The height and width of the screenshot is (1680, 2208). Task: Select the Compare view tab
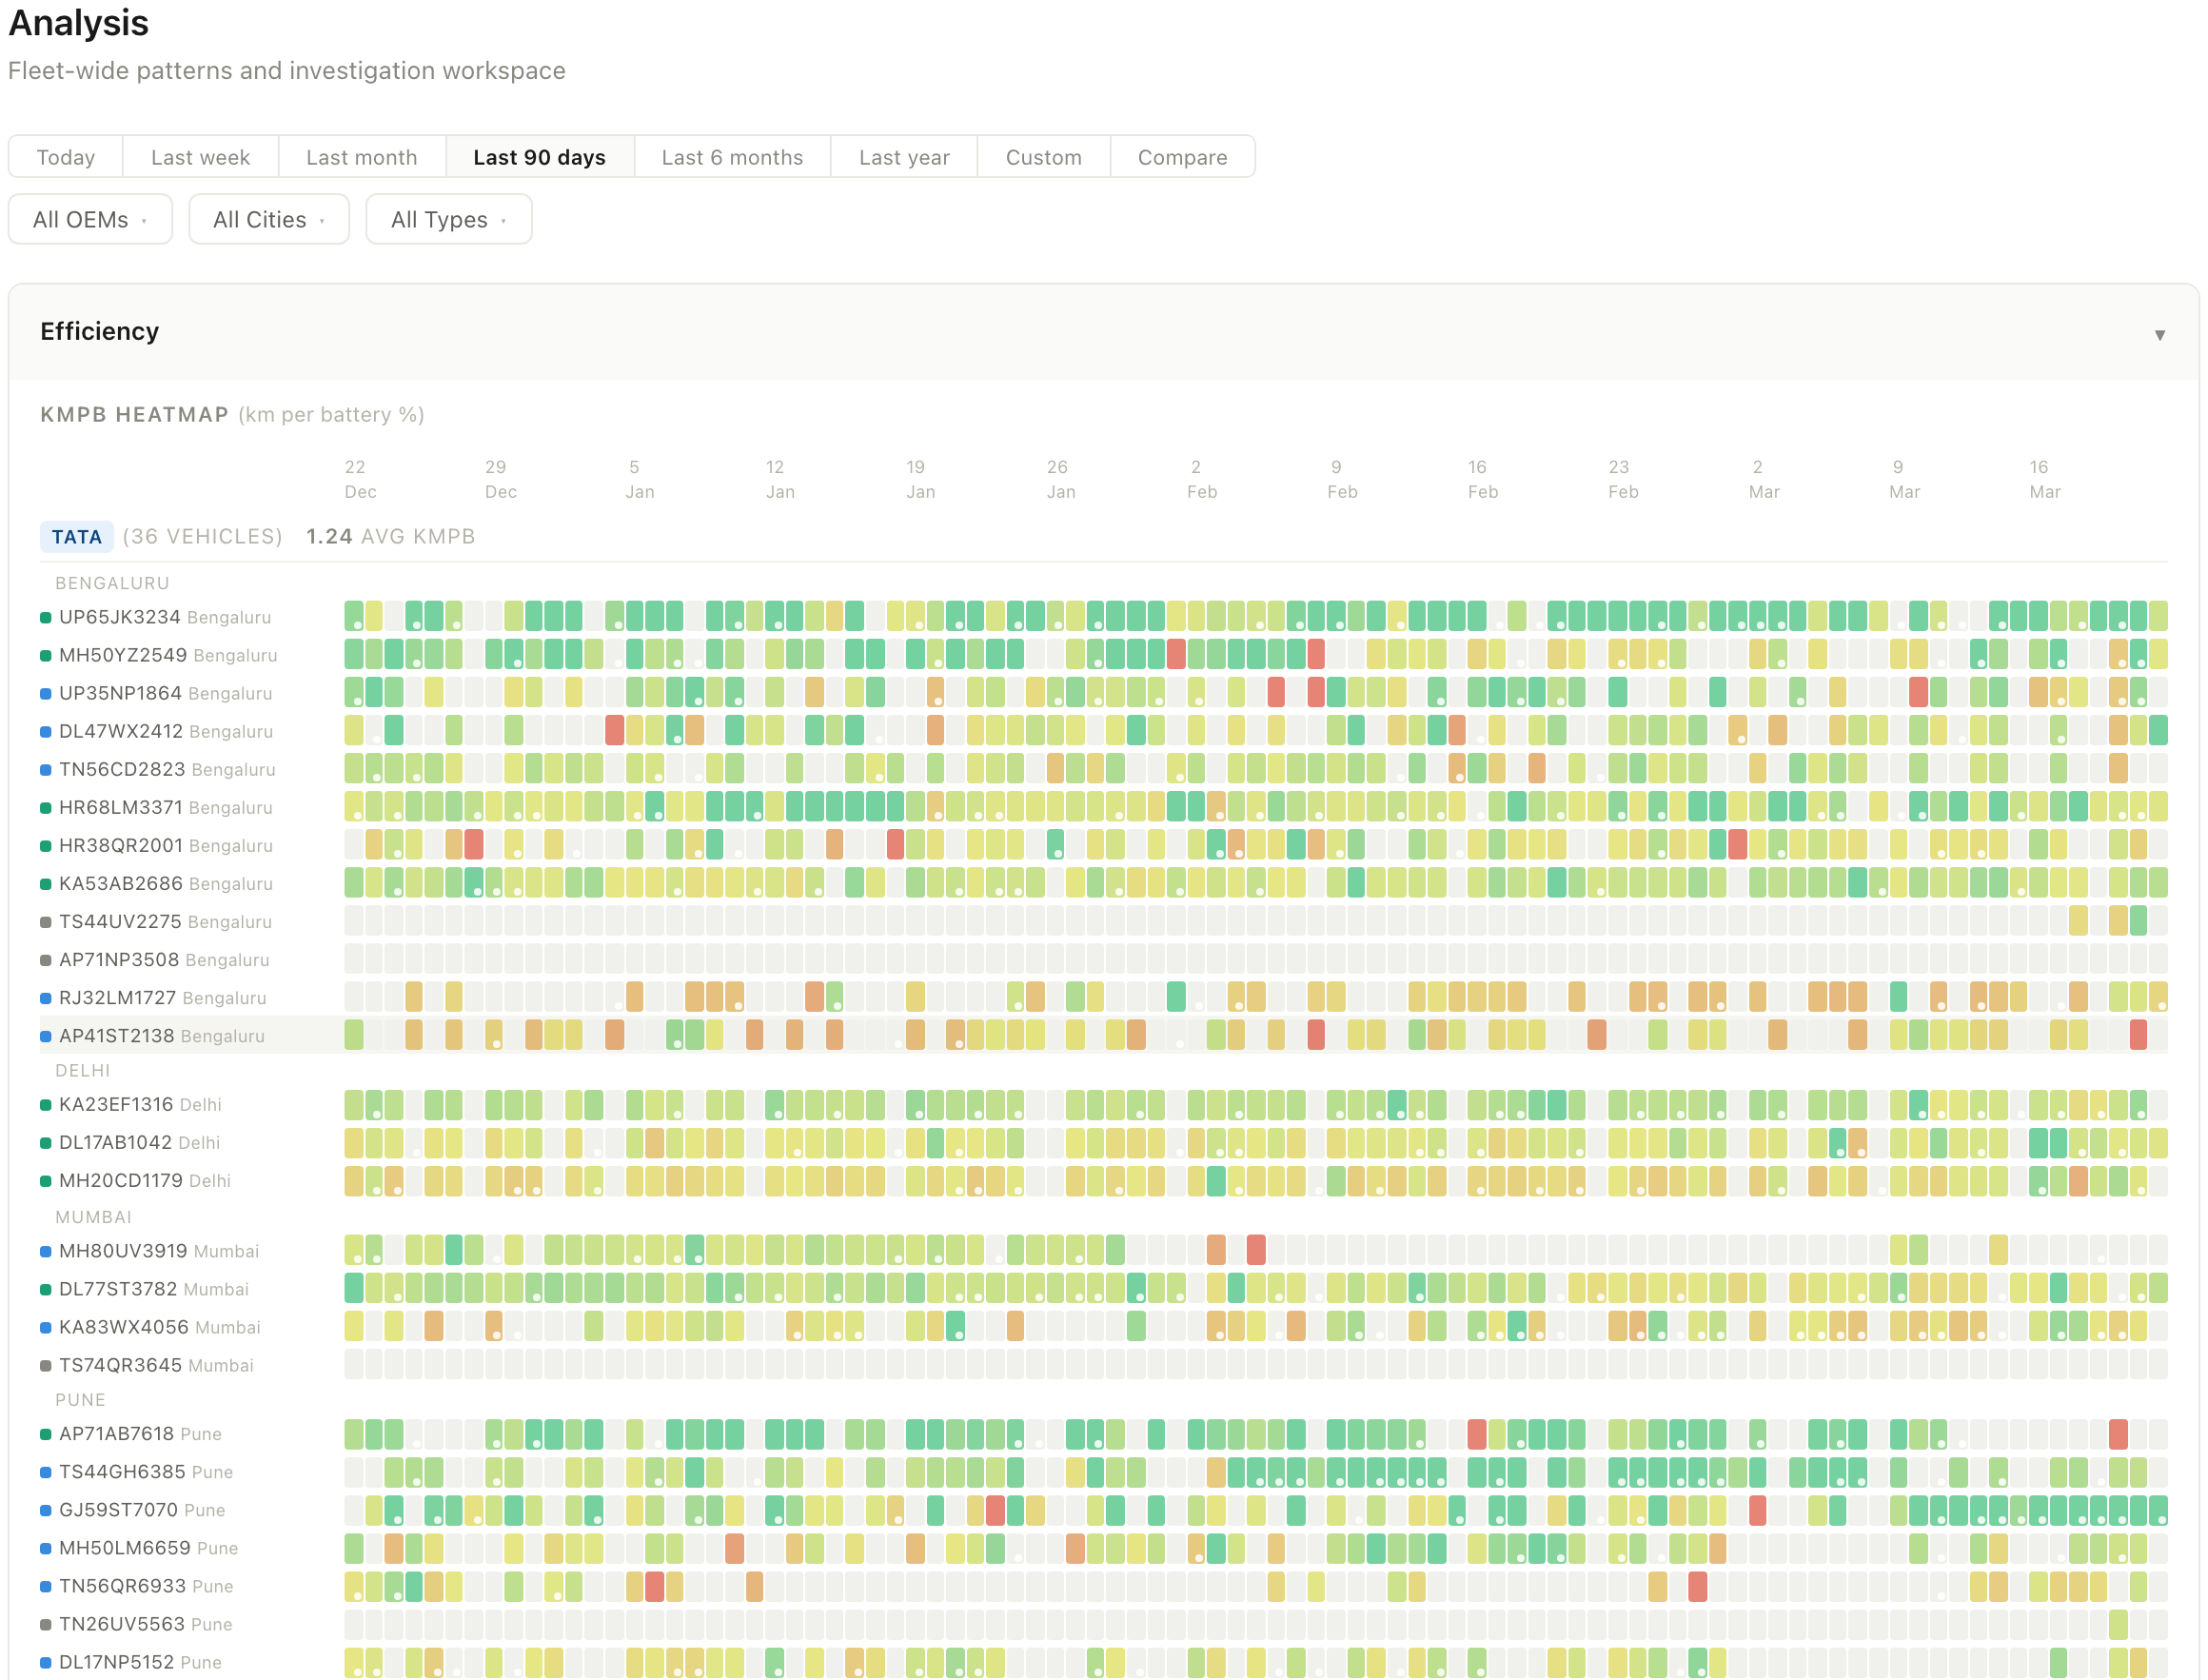pos(1182,156)
